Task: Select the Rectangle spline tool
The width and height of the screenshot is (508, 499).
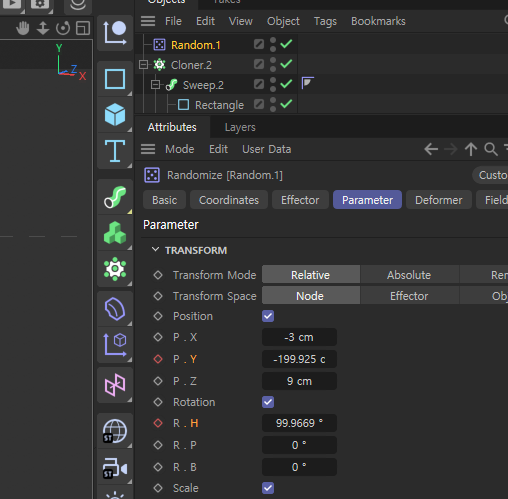Action: point(115,79)
